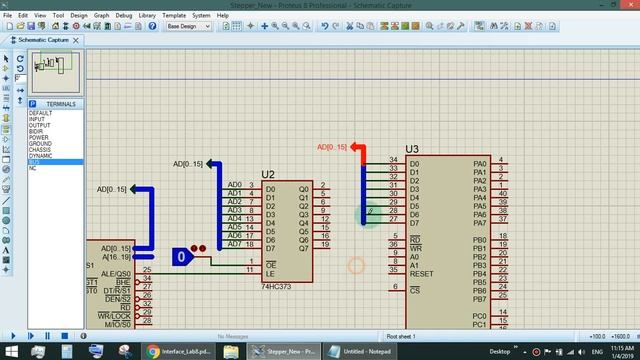Open the Library menu
The height and width of the screenshot is (360, 640).
[147, 15]
